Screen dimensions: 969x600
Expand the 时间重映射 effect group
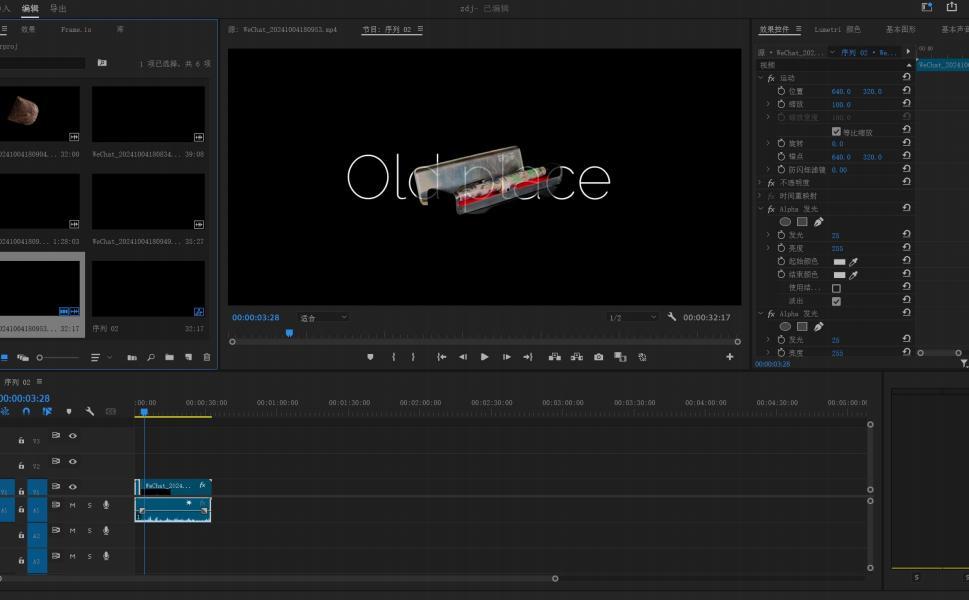(761, 195)
